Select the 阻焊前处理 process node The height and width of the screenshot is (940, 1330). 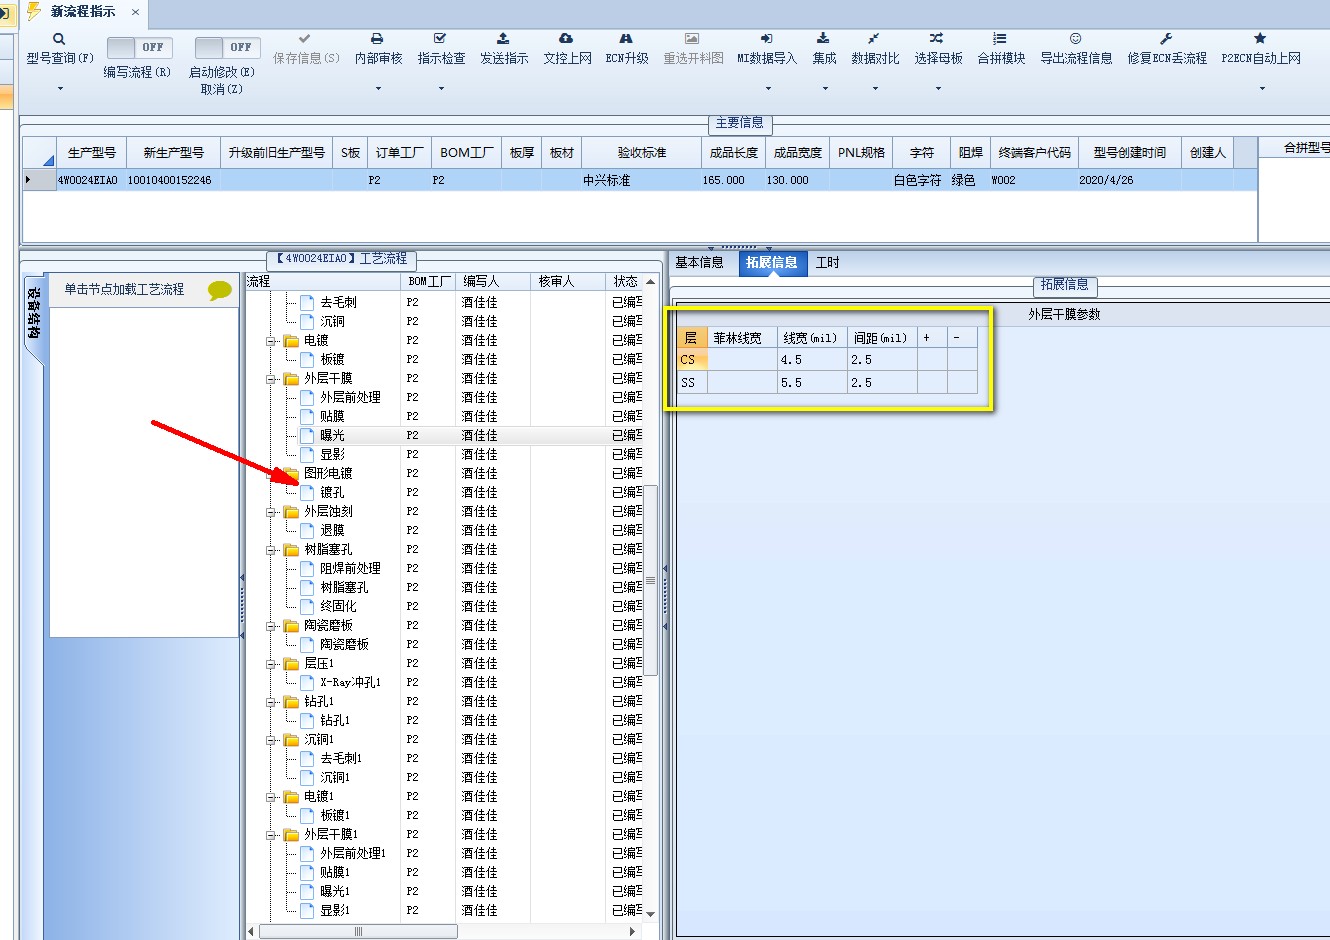click(x=350, y=569)
